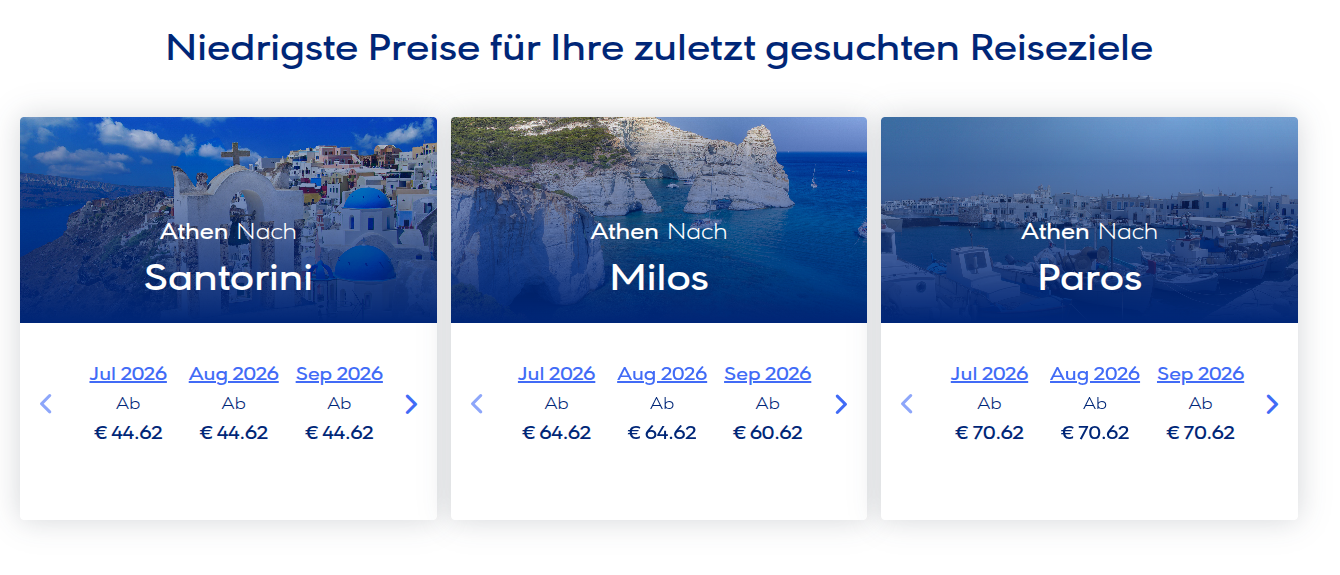The width and height of the screenshot is (1340, 575).
Task: Select Aug 2026 for Milos route
Action: (662, 374)
